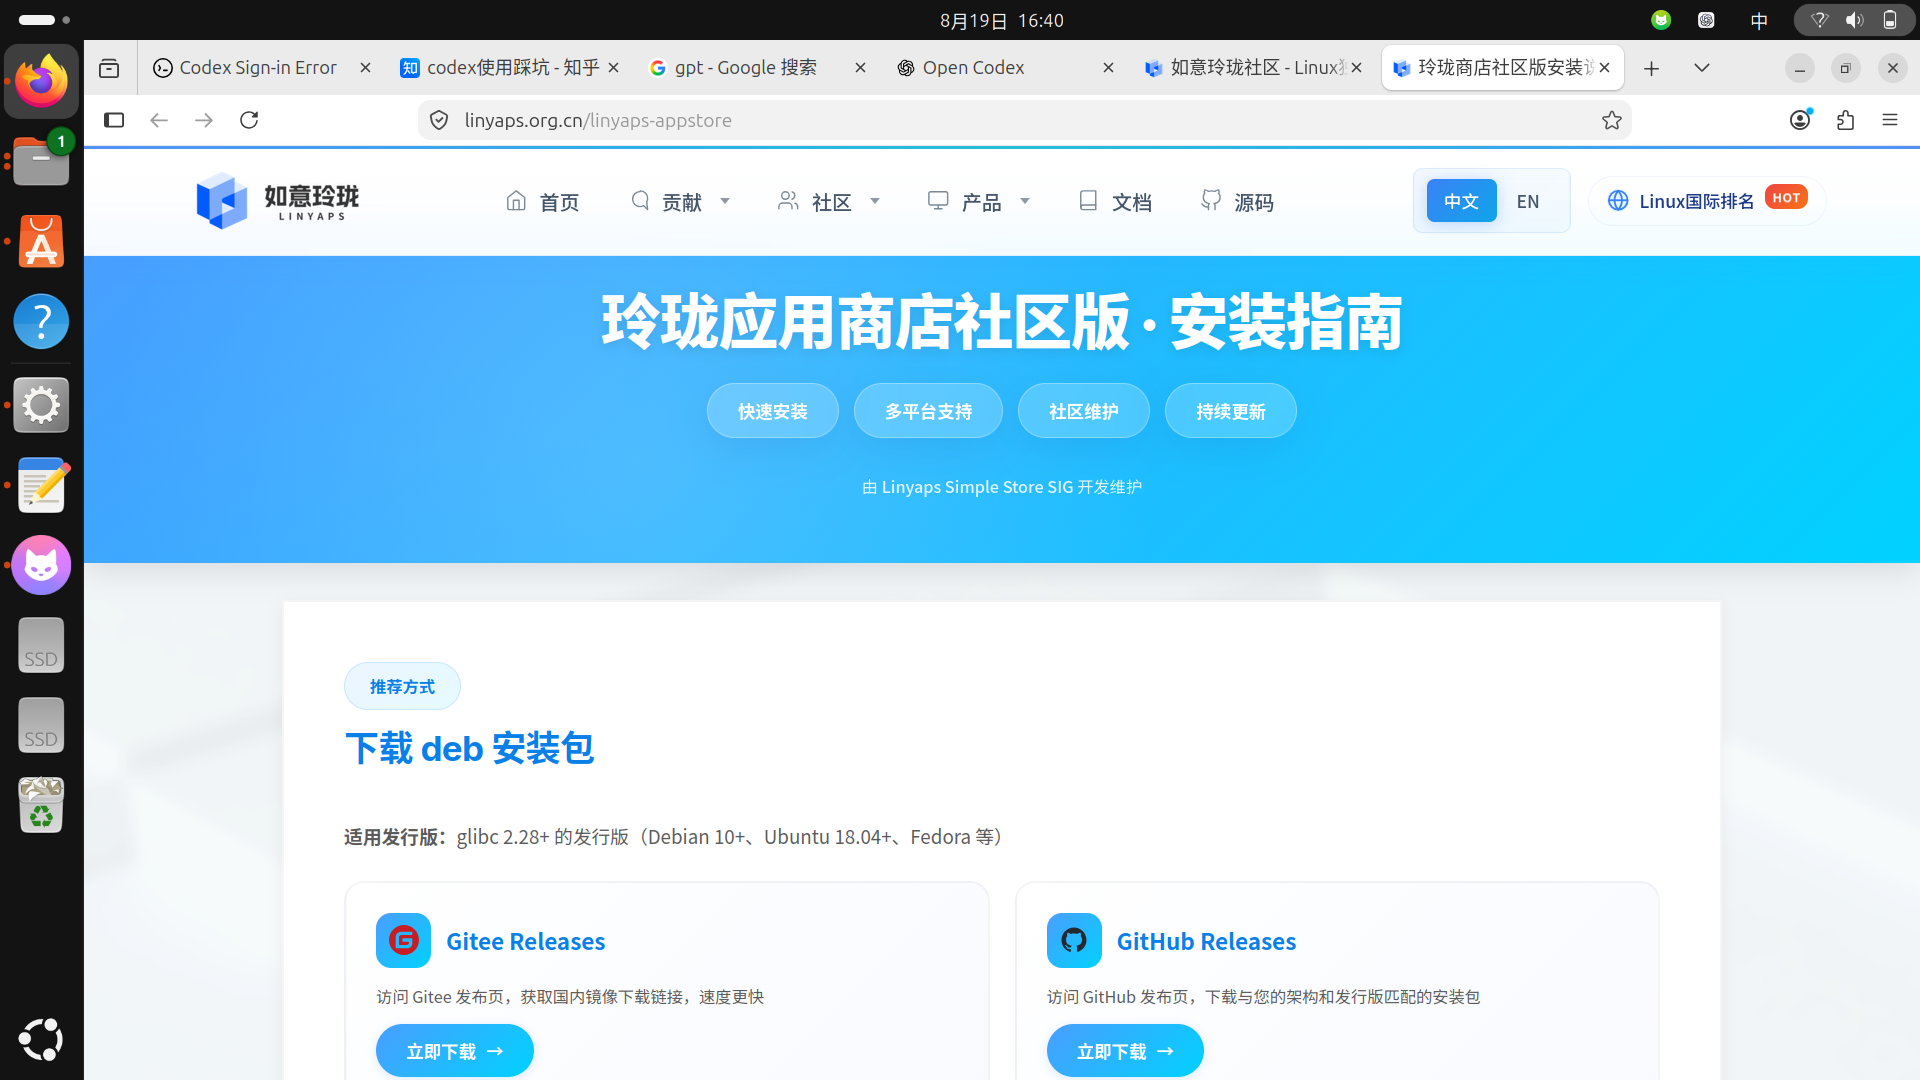Toggle the Firefox sidebar button
Screen dimensions: 1920x1080
click(114, 120)
